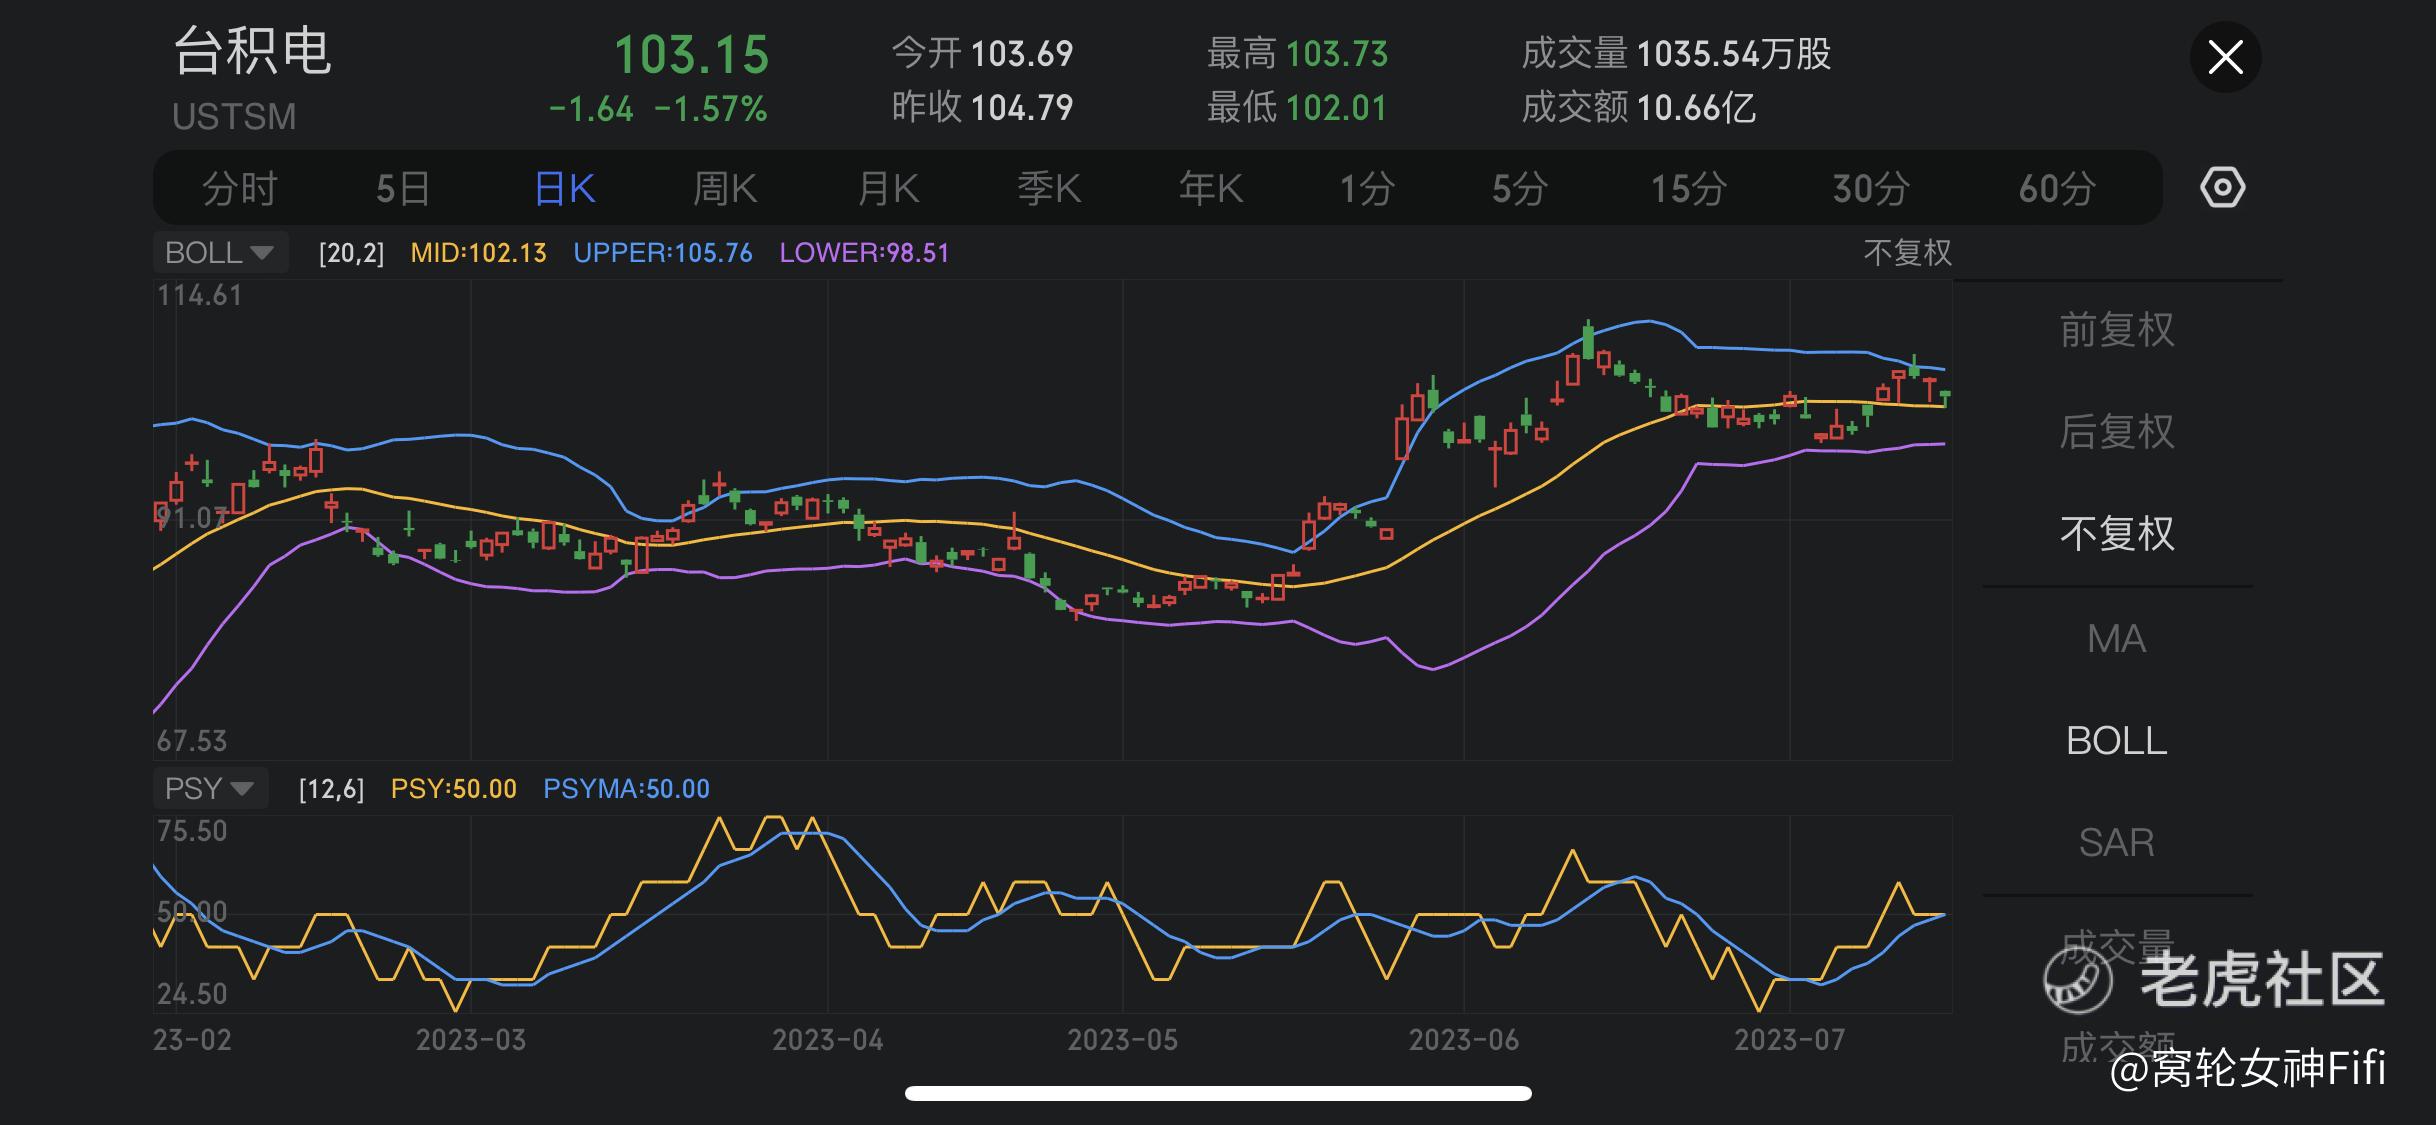
Task: Click the 不复权 label above chart
Action: coord(1907,252)
